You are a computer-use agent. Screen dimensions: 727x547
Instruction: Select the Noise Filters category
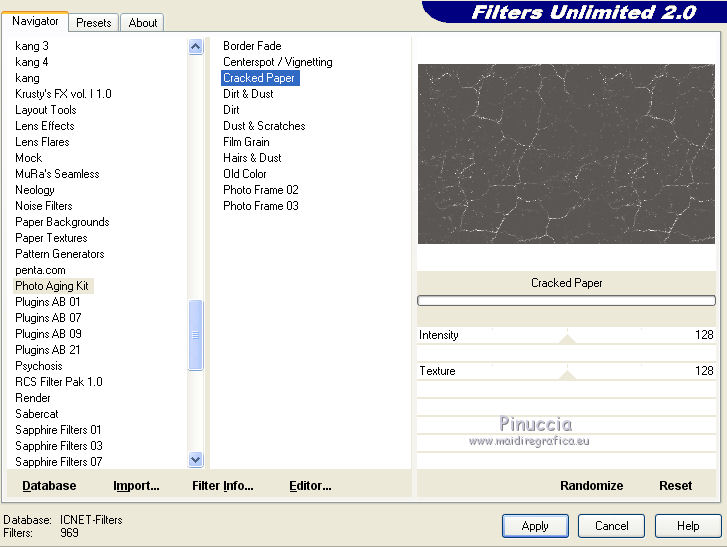click(x=44, y=206)
